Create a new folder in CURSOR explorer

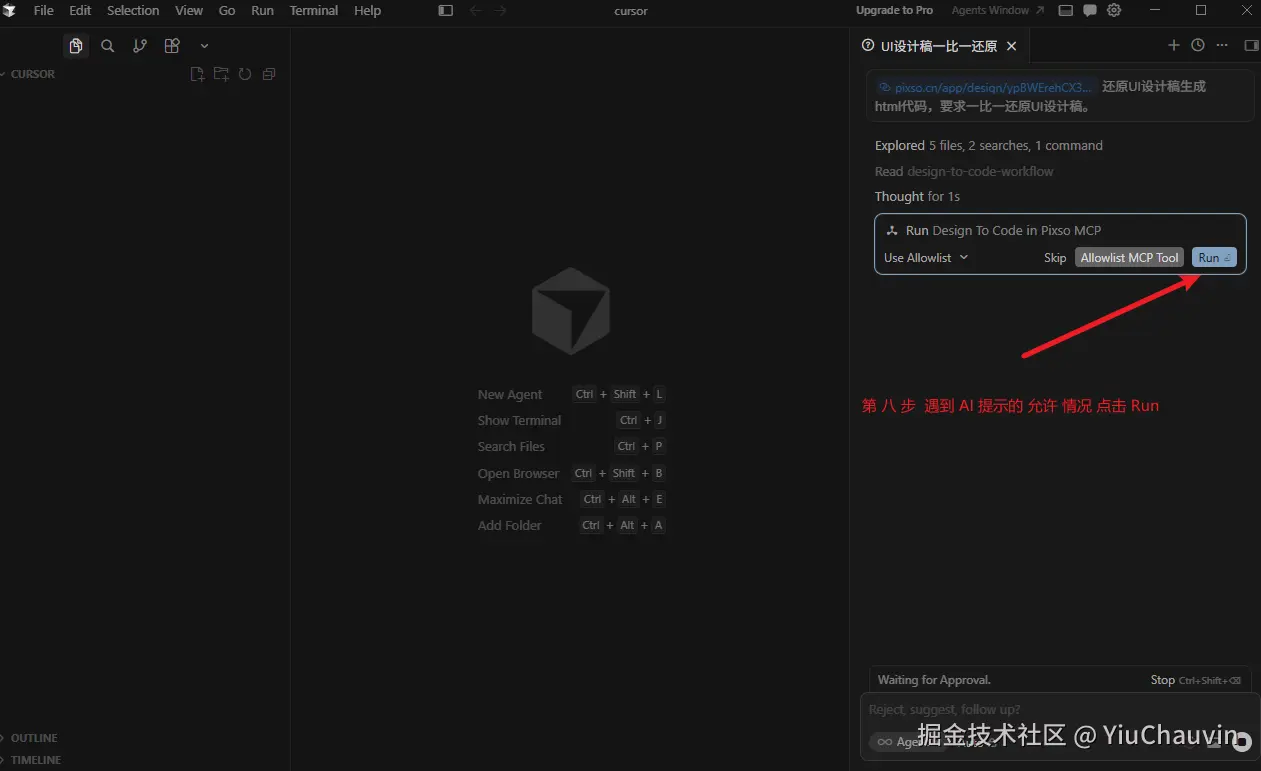point(221,74)
